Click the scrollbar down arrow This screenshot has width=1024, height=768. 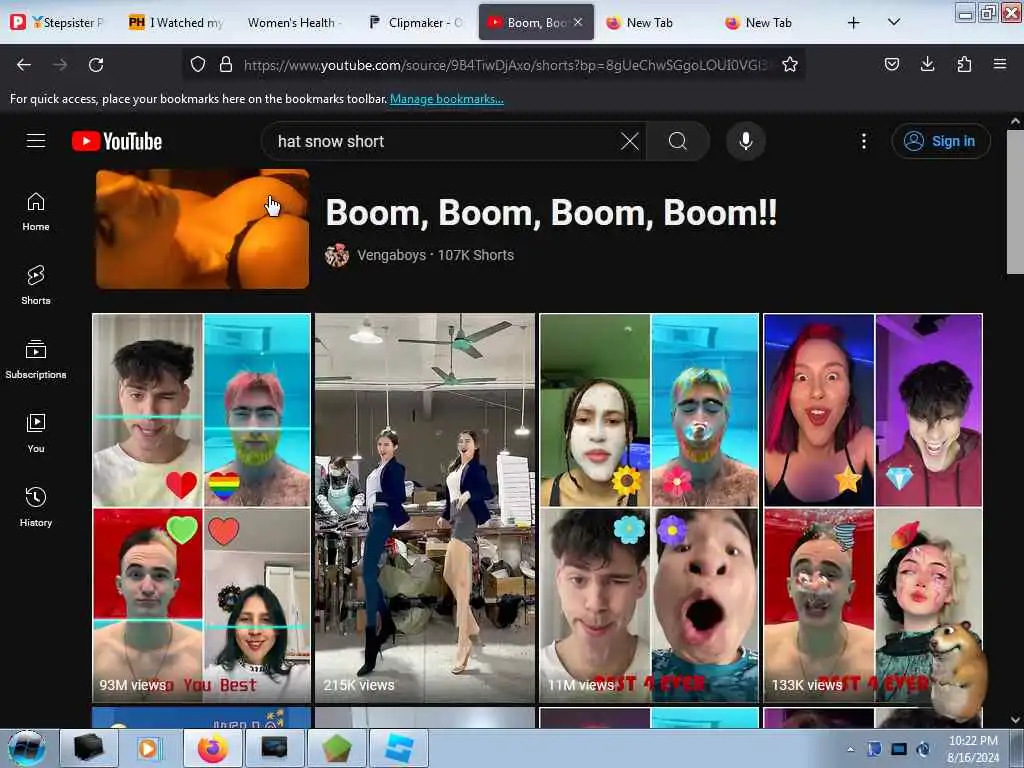point(1015,720)
